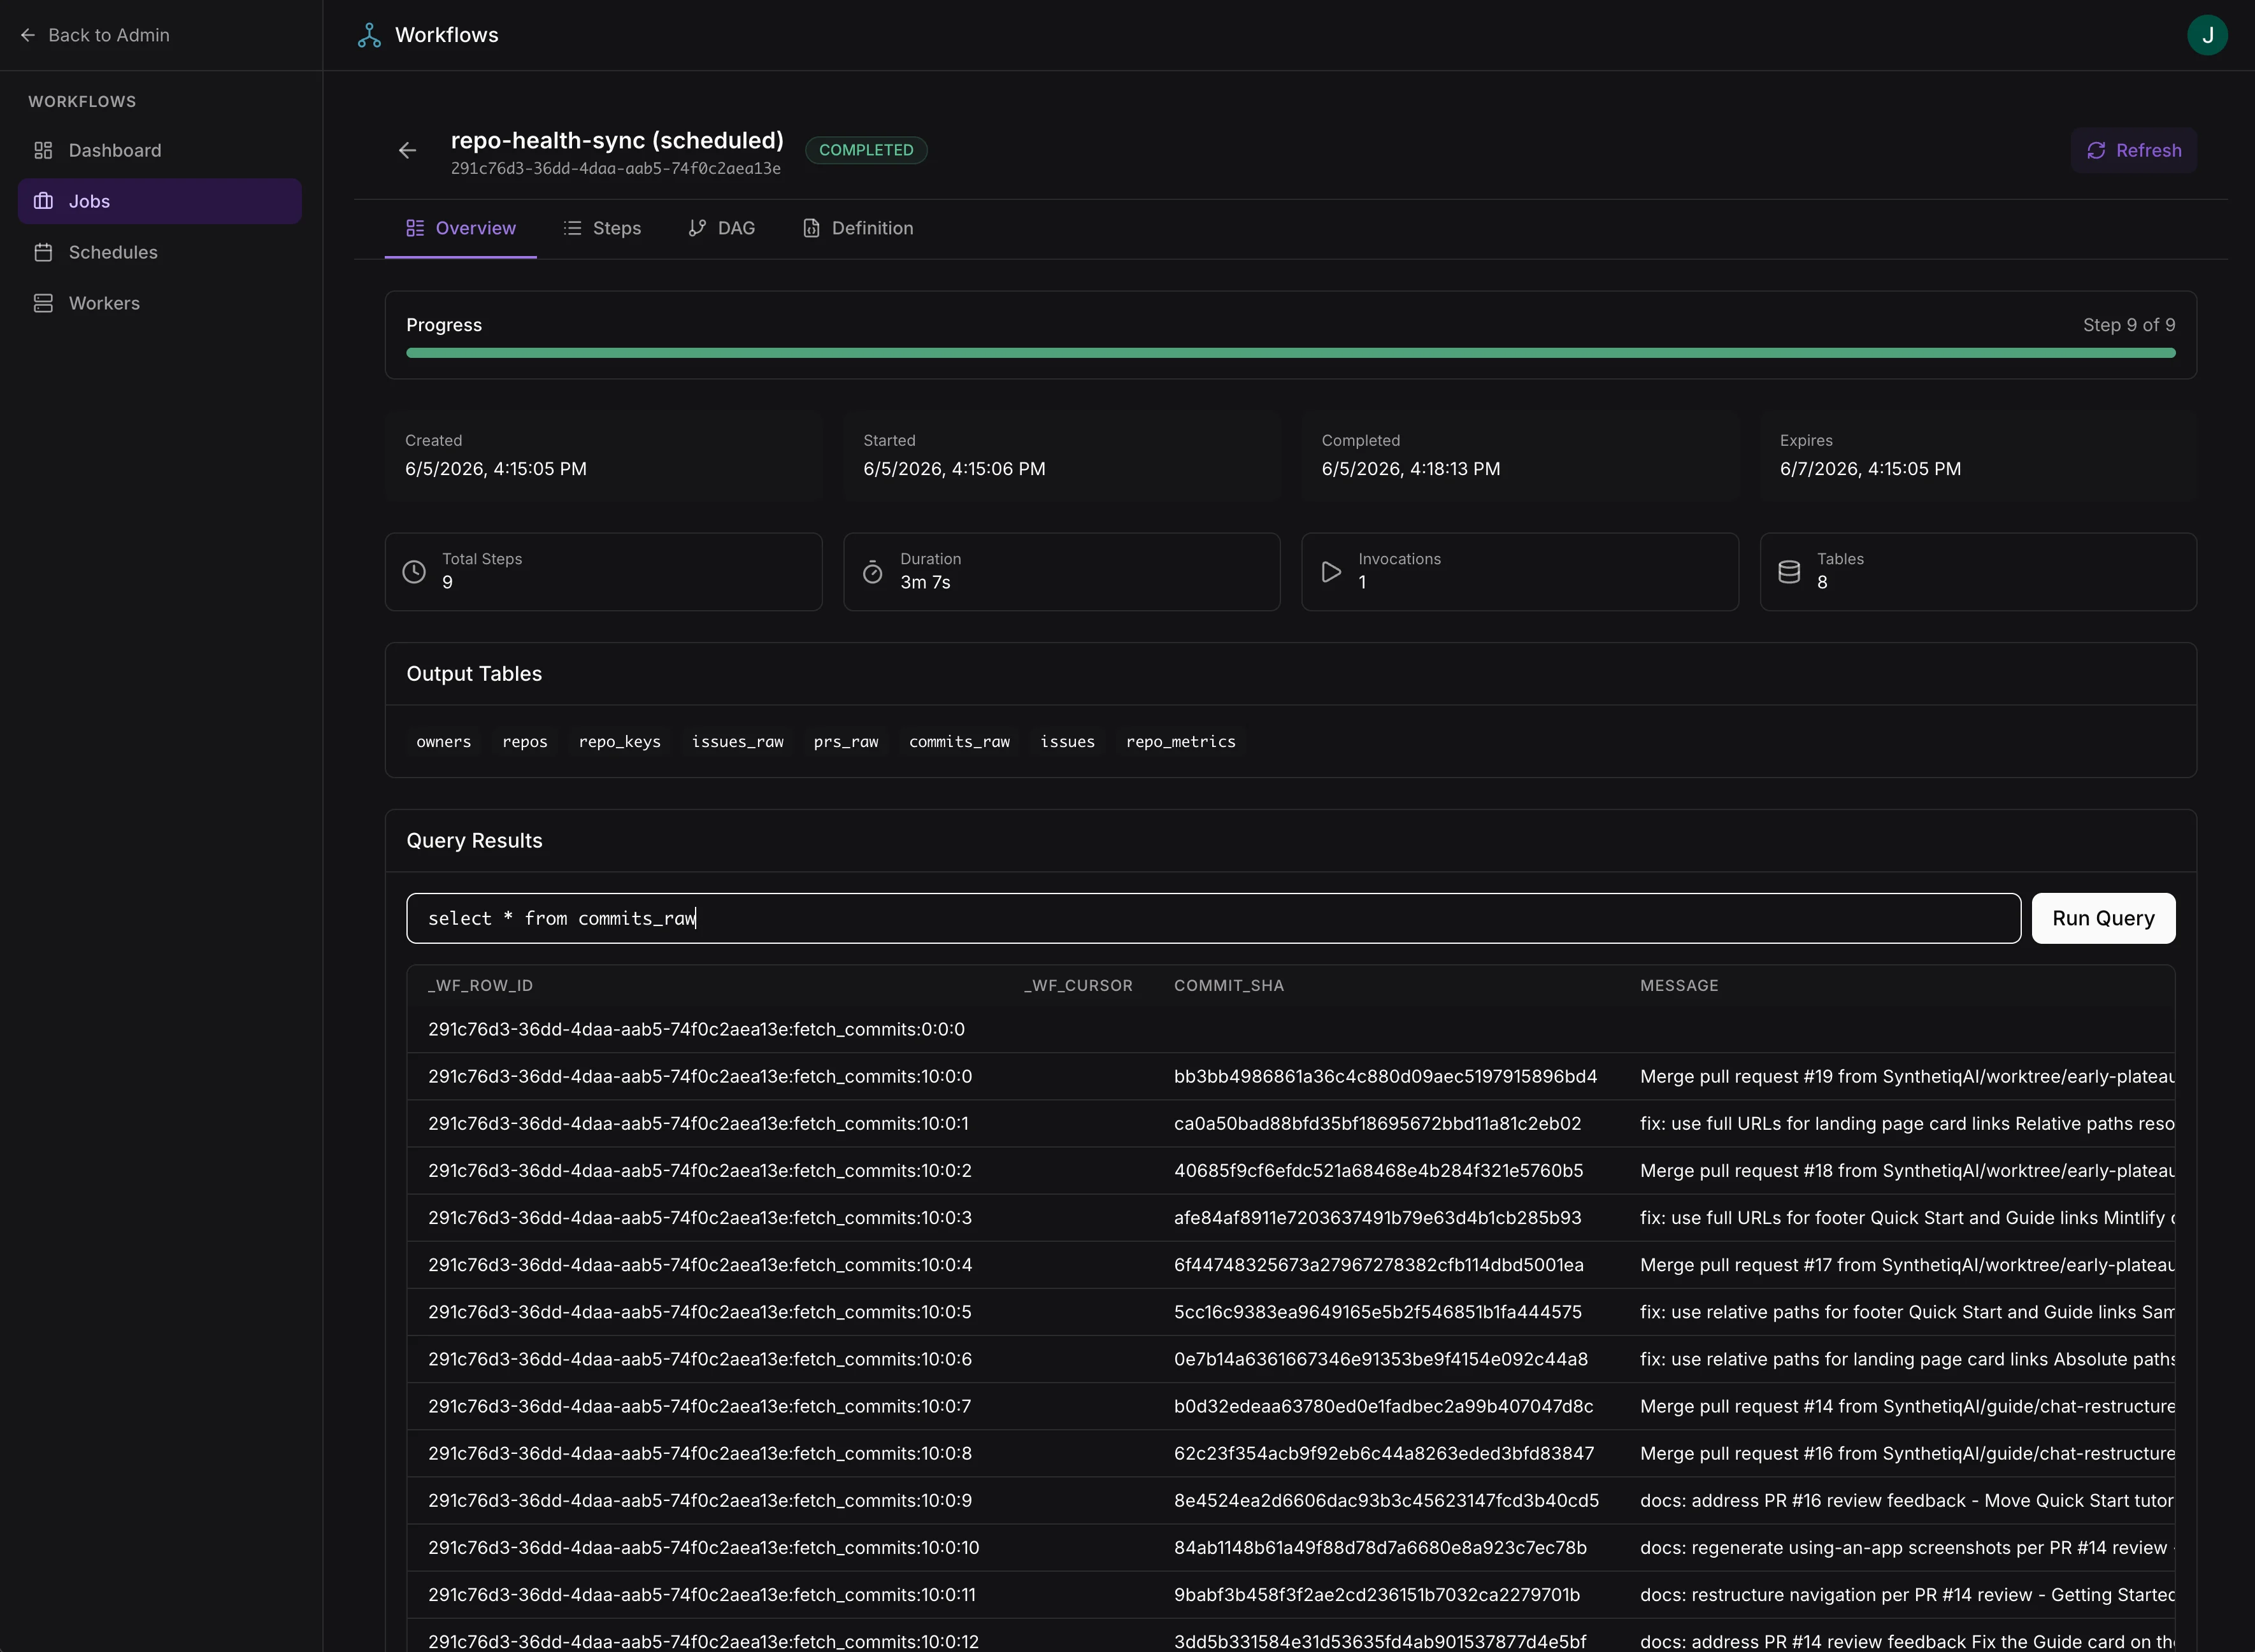Click the _WF_ROW_ID column header
Screen dimensions: 2255x1652
(480, 986)
